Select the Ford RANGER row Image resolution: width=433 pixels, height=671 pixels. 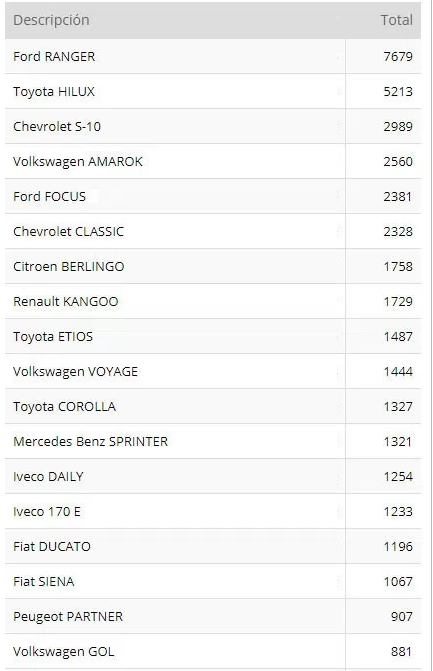pos(213,56)
